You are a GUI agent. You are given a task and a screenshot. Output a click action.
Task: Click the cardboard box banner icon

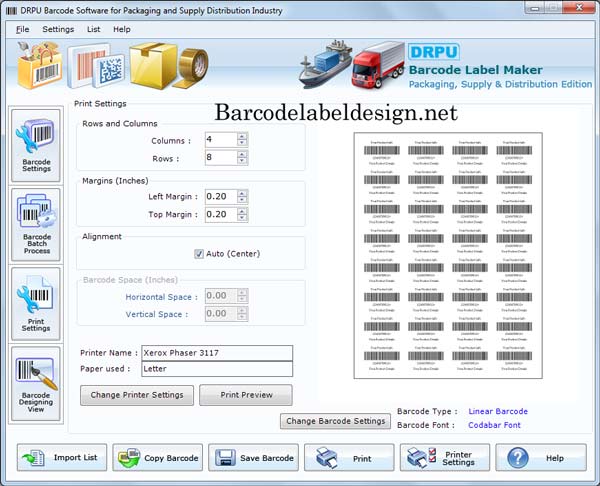(x=153, y=65)
